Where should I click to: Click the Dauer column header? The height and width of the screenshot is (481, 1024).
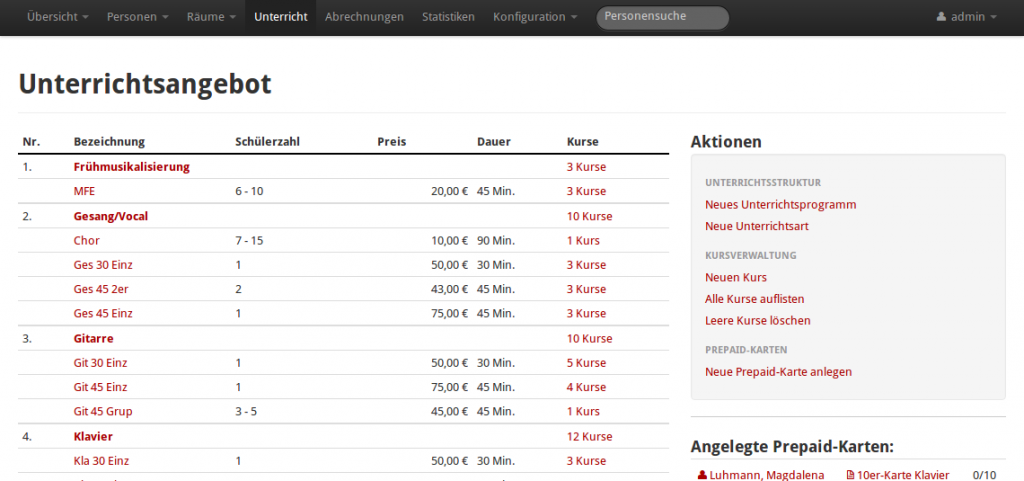494,142
